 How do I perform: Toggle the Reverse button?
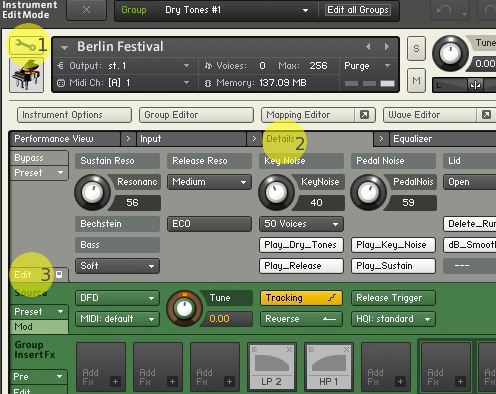[x=301, y=319]
